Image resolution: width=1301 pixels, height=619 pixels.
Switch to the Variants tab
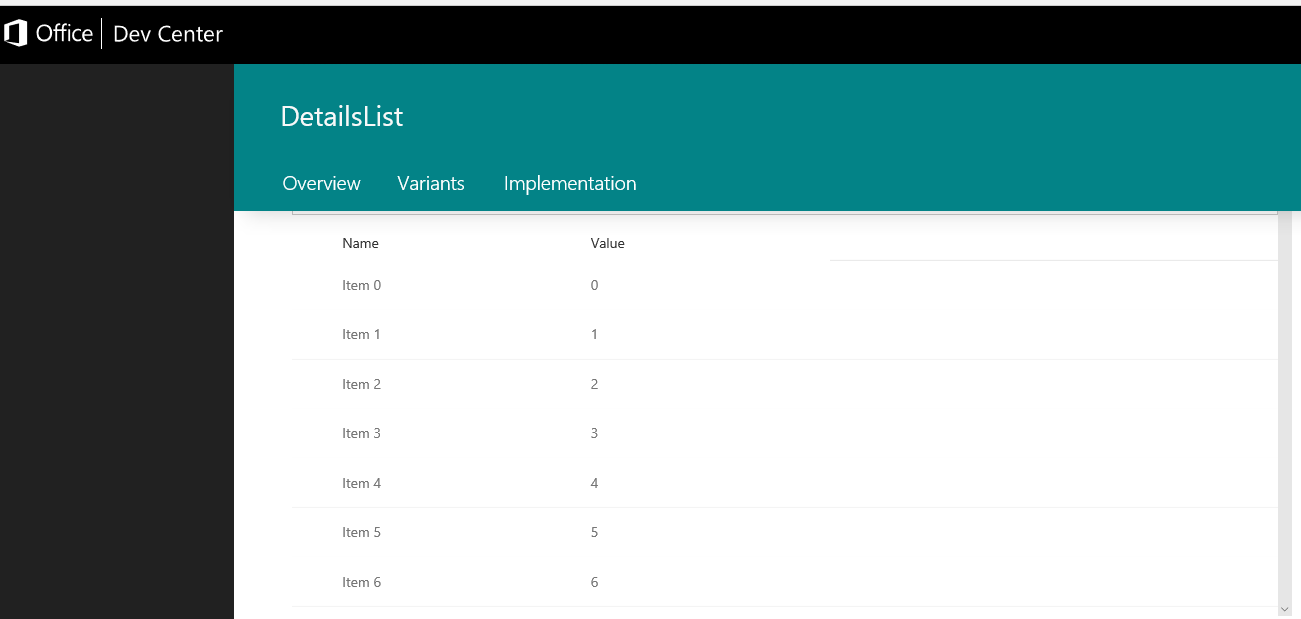pos(431,183)
